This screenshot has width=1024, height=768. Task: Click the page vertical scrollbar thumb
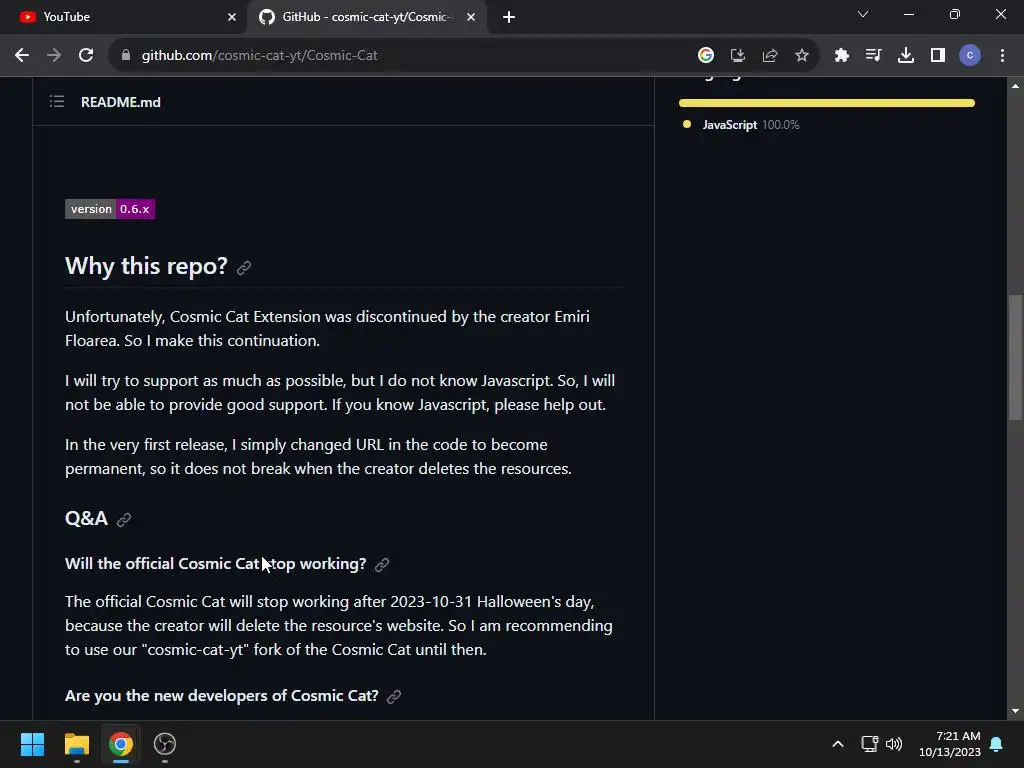coord(1015,357)
